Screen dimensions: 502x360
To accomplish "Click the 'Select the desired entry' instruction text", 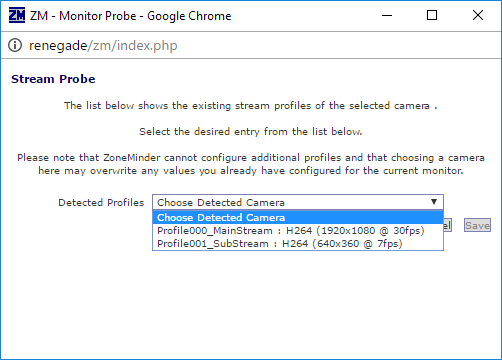I will 251,132.
